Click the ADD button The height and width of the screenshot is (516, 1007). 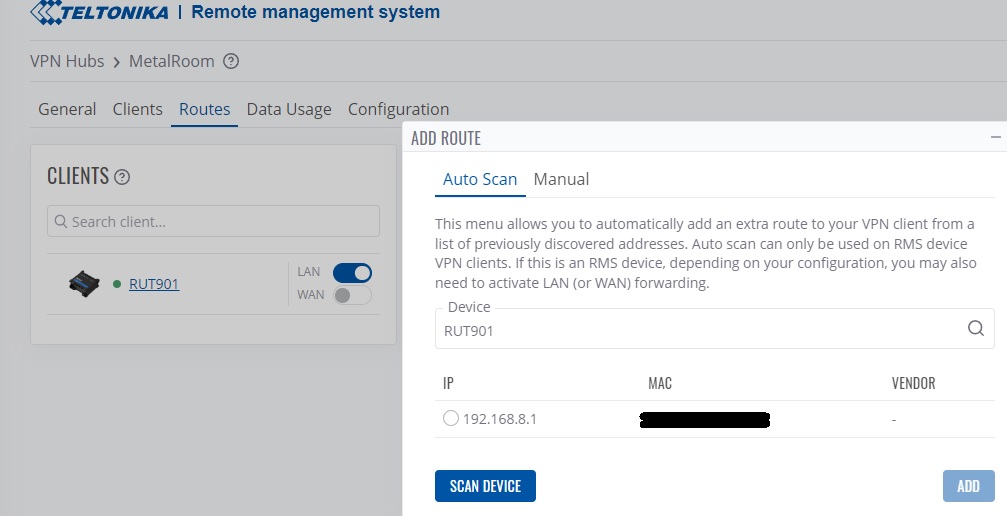968,486
